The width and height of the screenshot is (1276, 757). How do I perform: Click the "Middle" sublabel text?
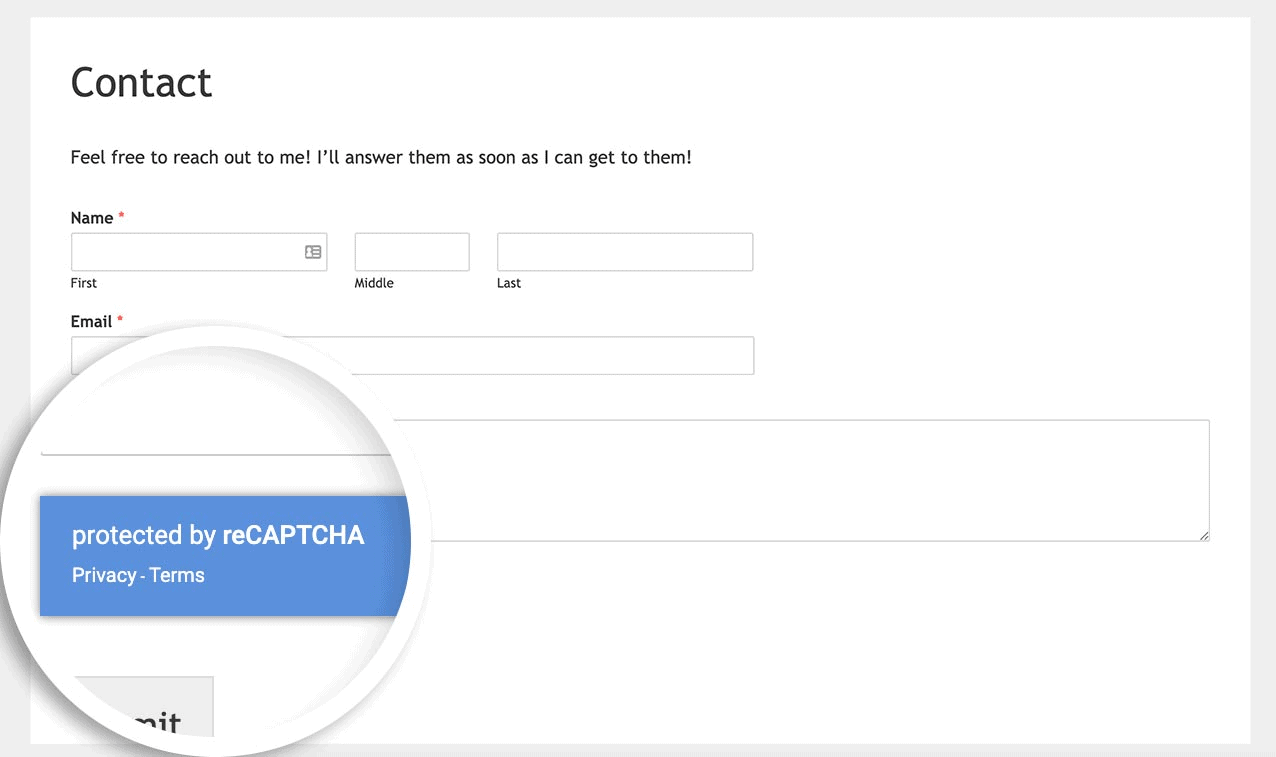[374, 283]
